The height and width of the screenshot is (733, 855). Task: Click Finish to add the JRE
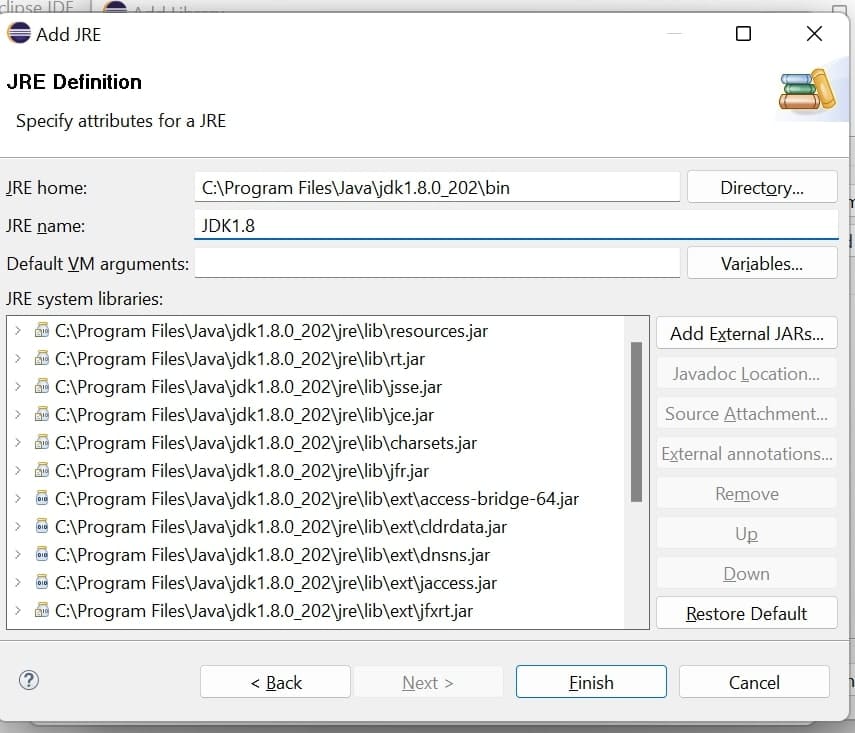pyautogui.click(x=590, y=682)
